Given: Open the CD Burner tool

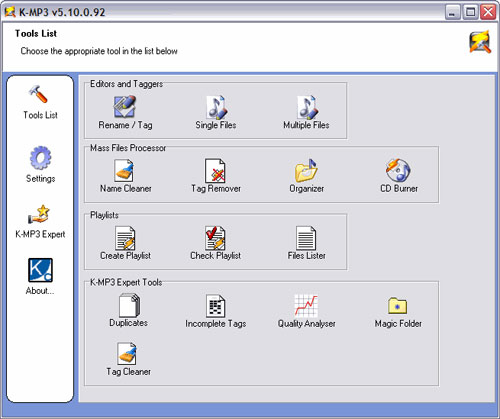Looking at the screenshot, I should pyautogui.click(x=399, y=176).
